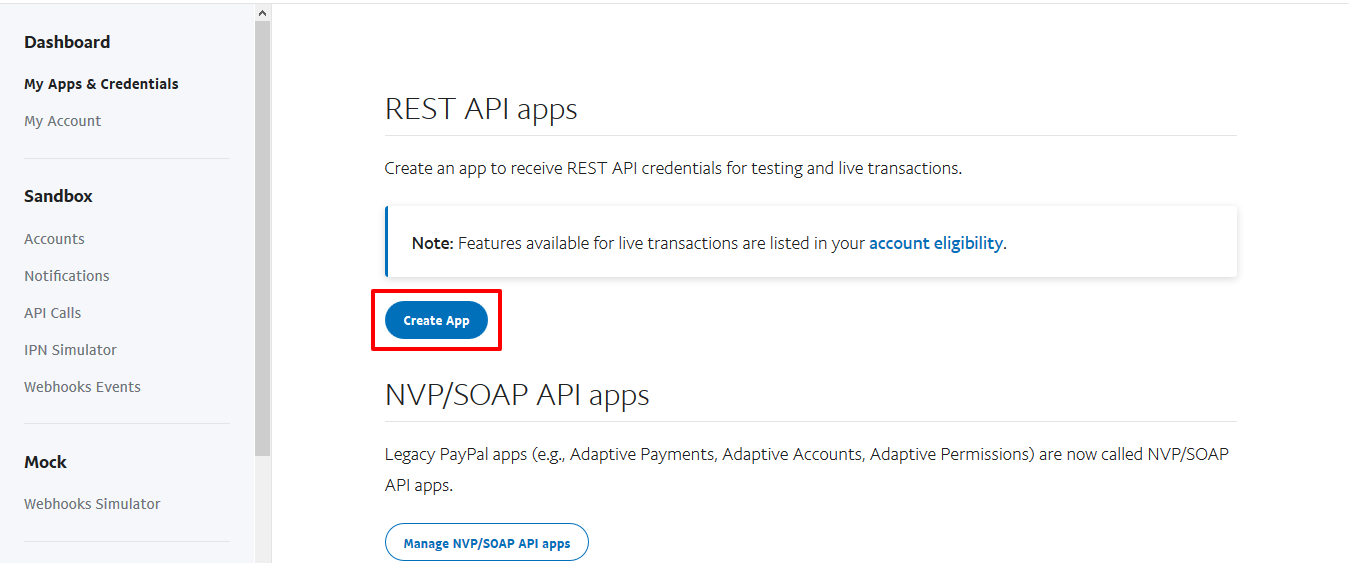Open Sandbox Accounts page

pos(54,239)
